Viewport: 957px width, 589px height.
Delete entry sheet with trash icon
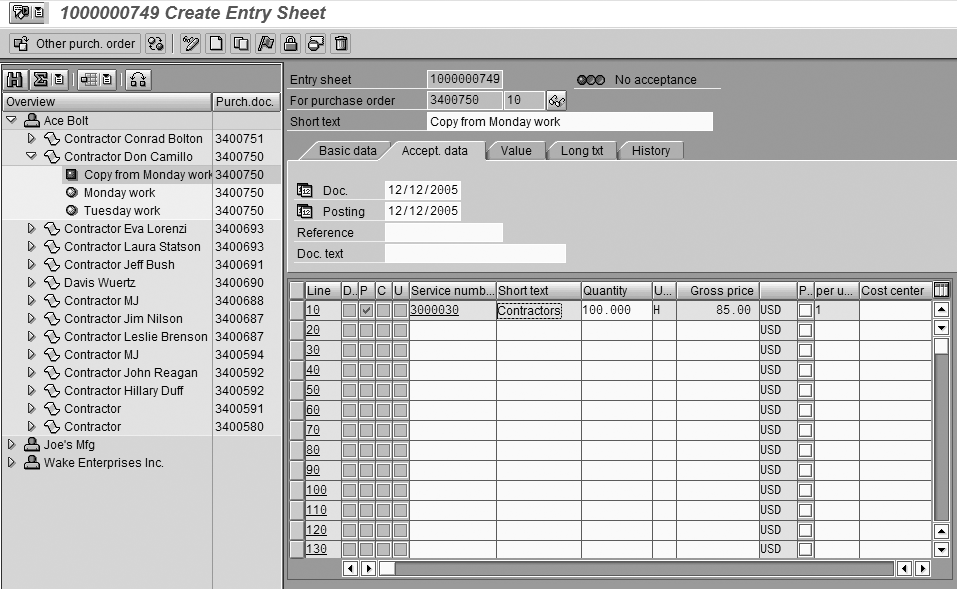click(x=341, y=43)
